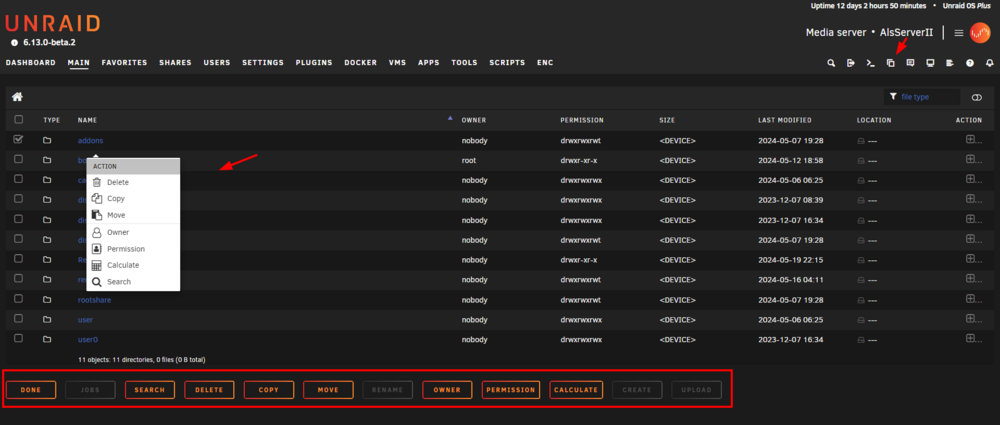
Task: Click the bottom SEARCH button
Action: tap(150, 390)
